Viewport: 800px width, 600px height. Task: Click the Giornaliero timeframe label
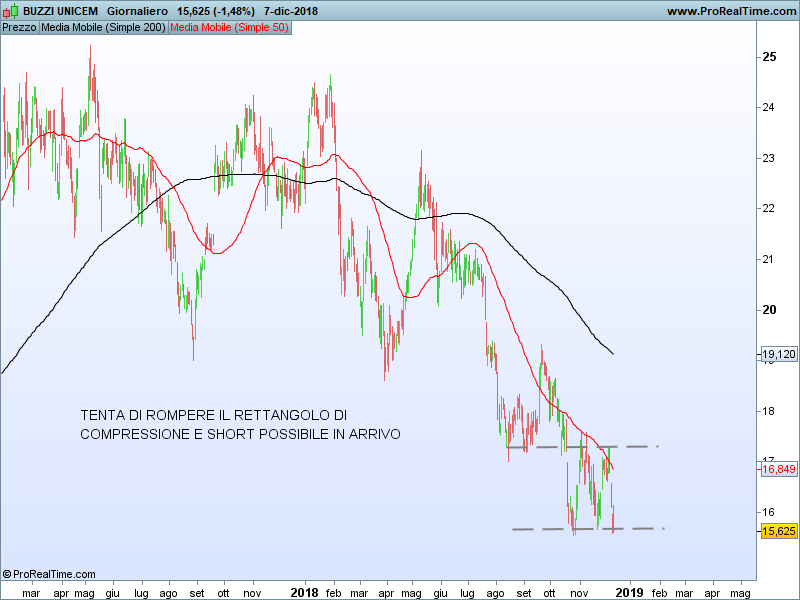[x=137, y=11]
